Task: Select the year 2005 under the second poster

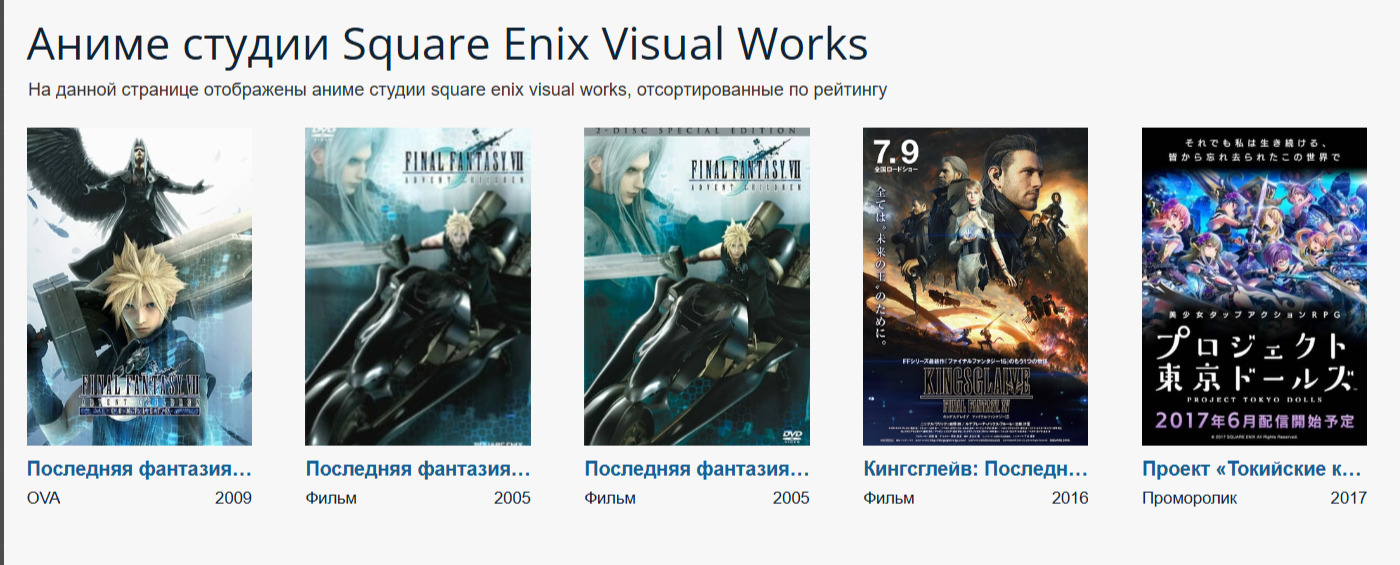Action: [512, 498]
